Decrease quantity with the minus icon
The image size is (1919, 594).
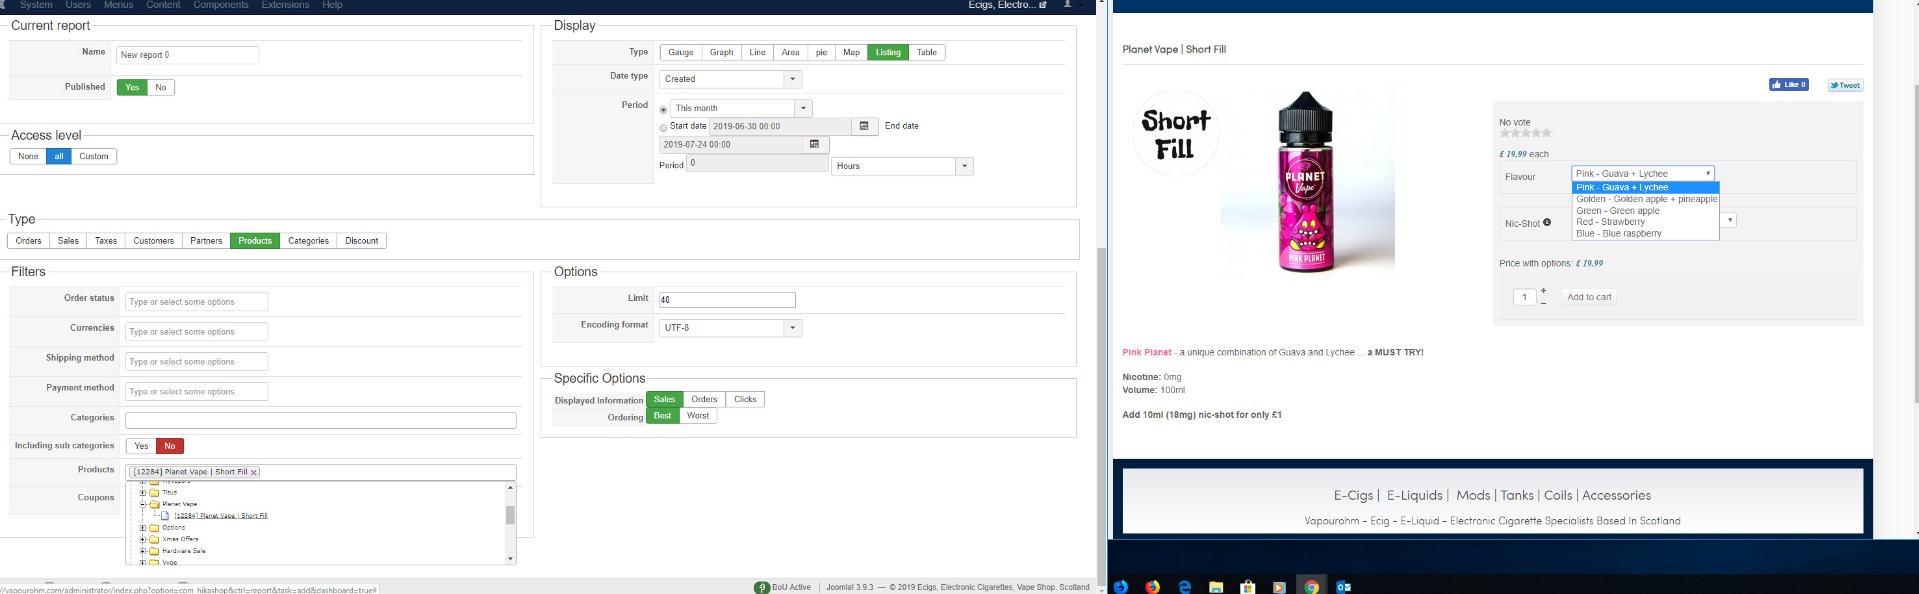[1543, 302]
